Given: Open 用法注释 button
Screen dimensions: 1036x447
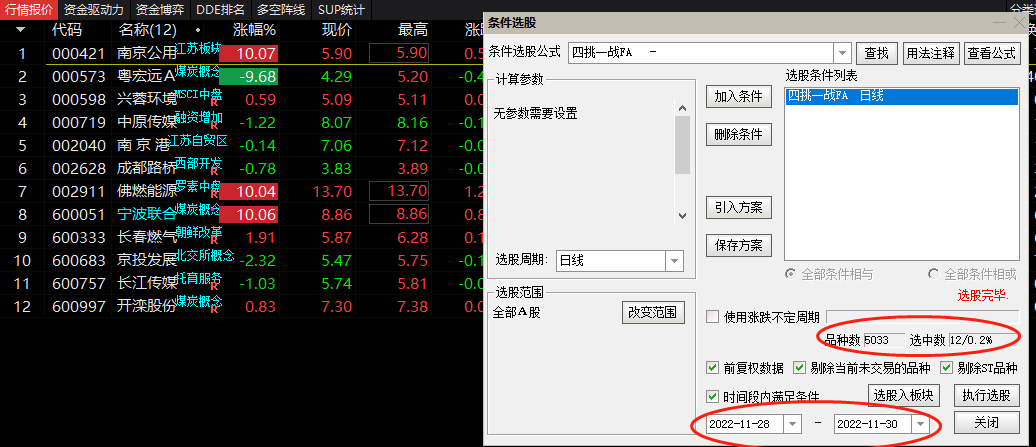Looking at the screenshot, I should coord(931,53).
